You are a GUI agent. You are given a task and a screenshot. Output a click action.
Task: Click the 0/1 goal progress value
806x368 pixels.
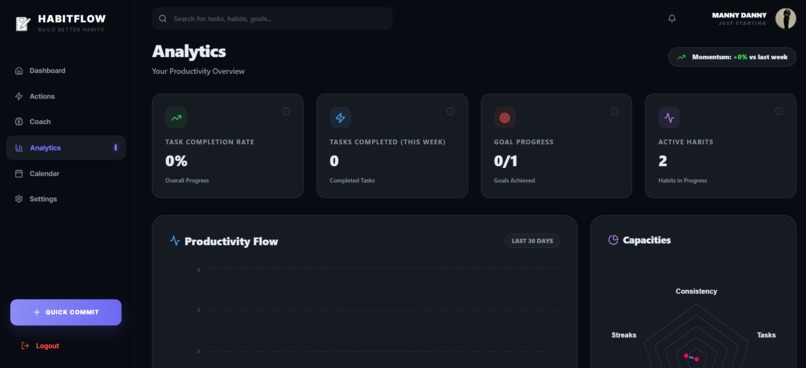coord(506,161)
